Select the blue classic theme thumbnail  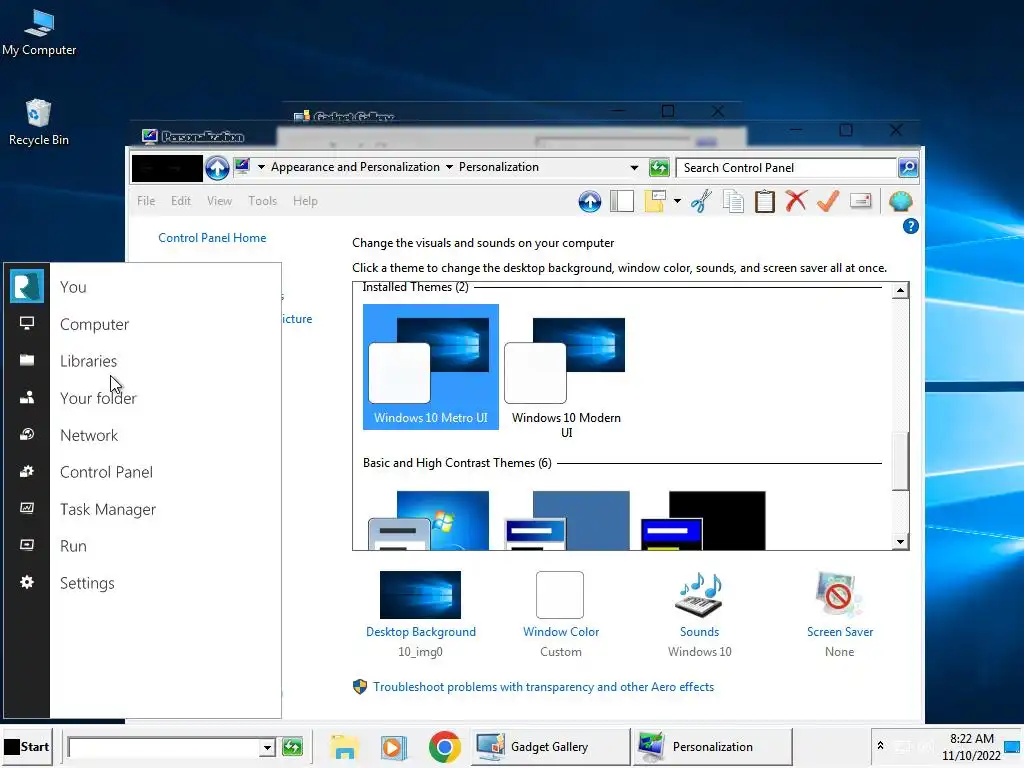pyautogui.click(x=567, y=520)
